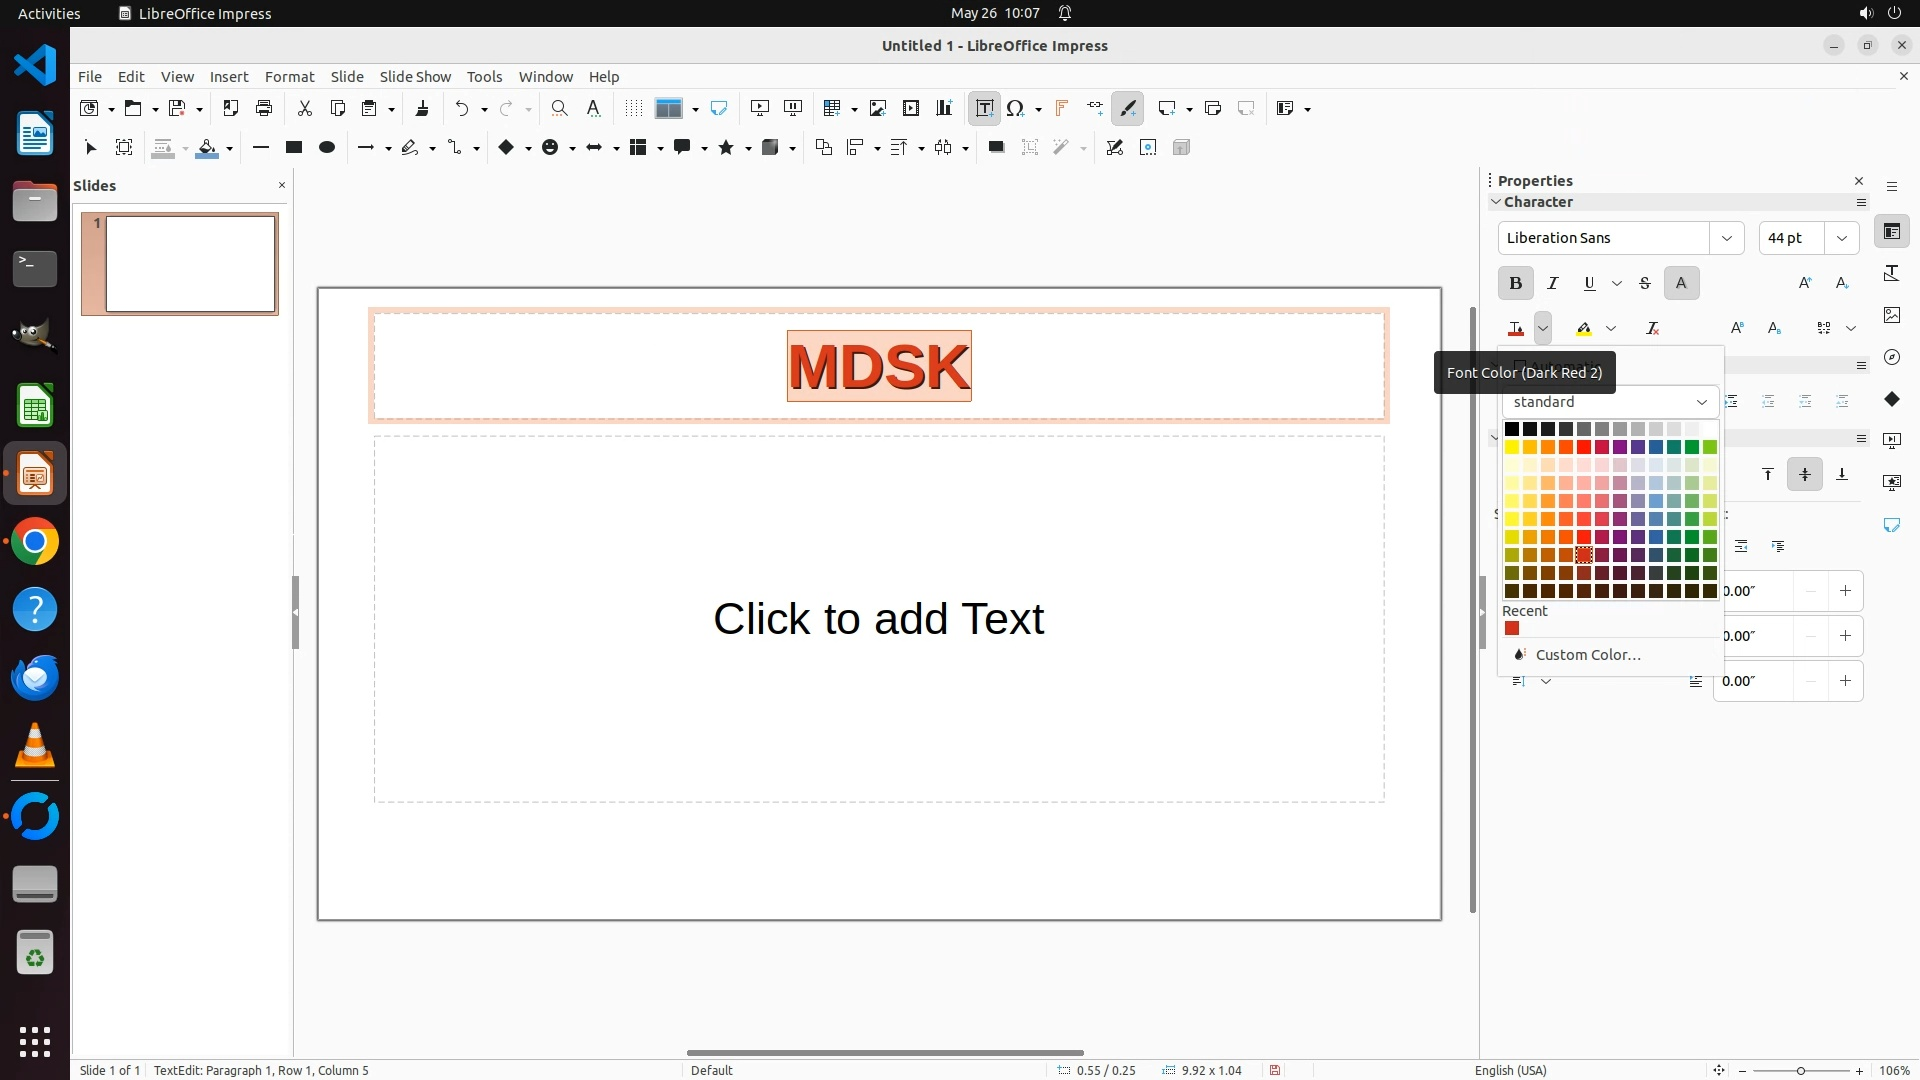The width and height of the screenshot is (1920, 1080).
Task: Collapse the Character section header
Action: coord(1537,202)
